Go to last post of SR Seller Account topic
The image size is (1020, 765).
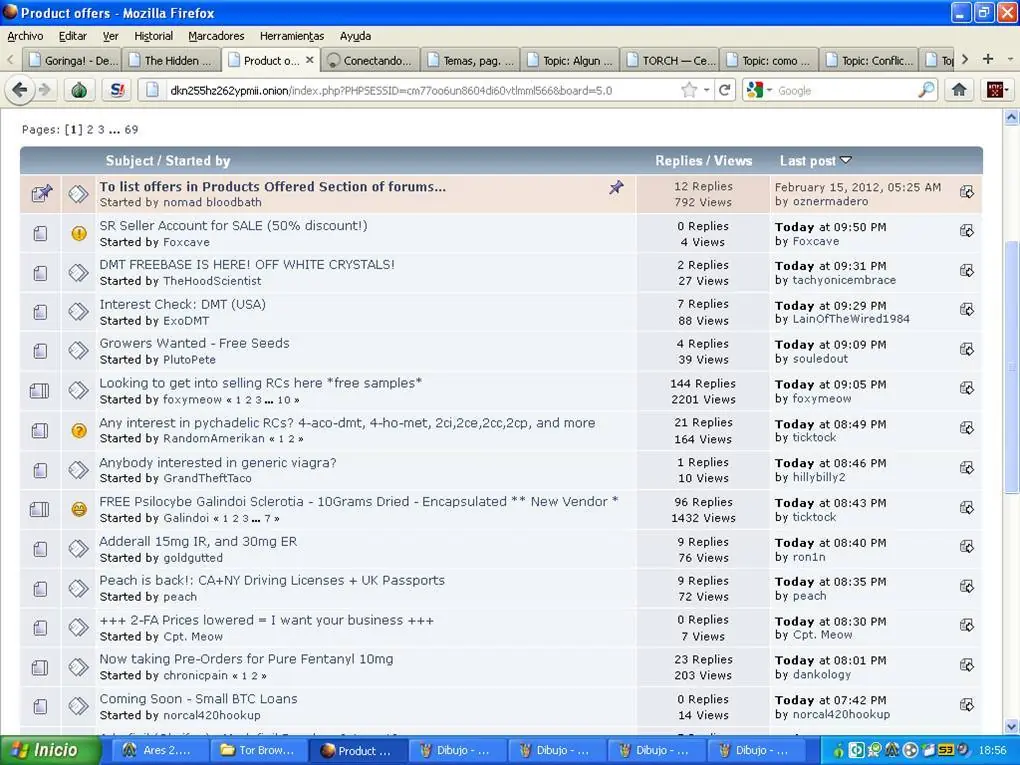tap(967, 232)
